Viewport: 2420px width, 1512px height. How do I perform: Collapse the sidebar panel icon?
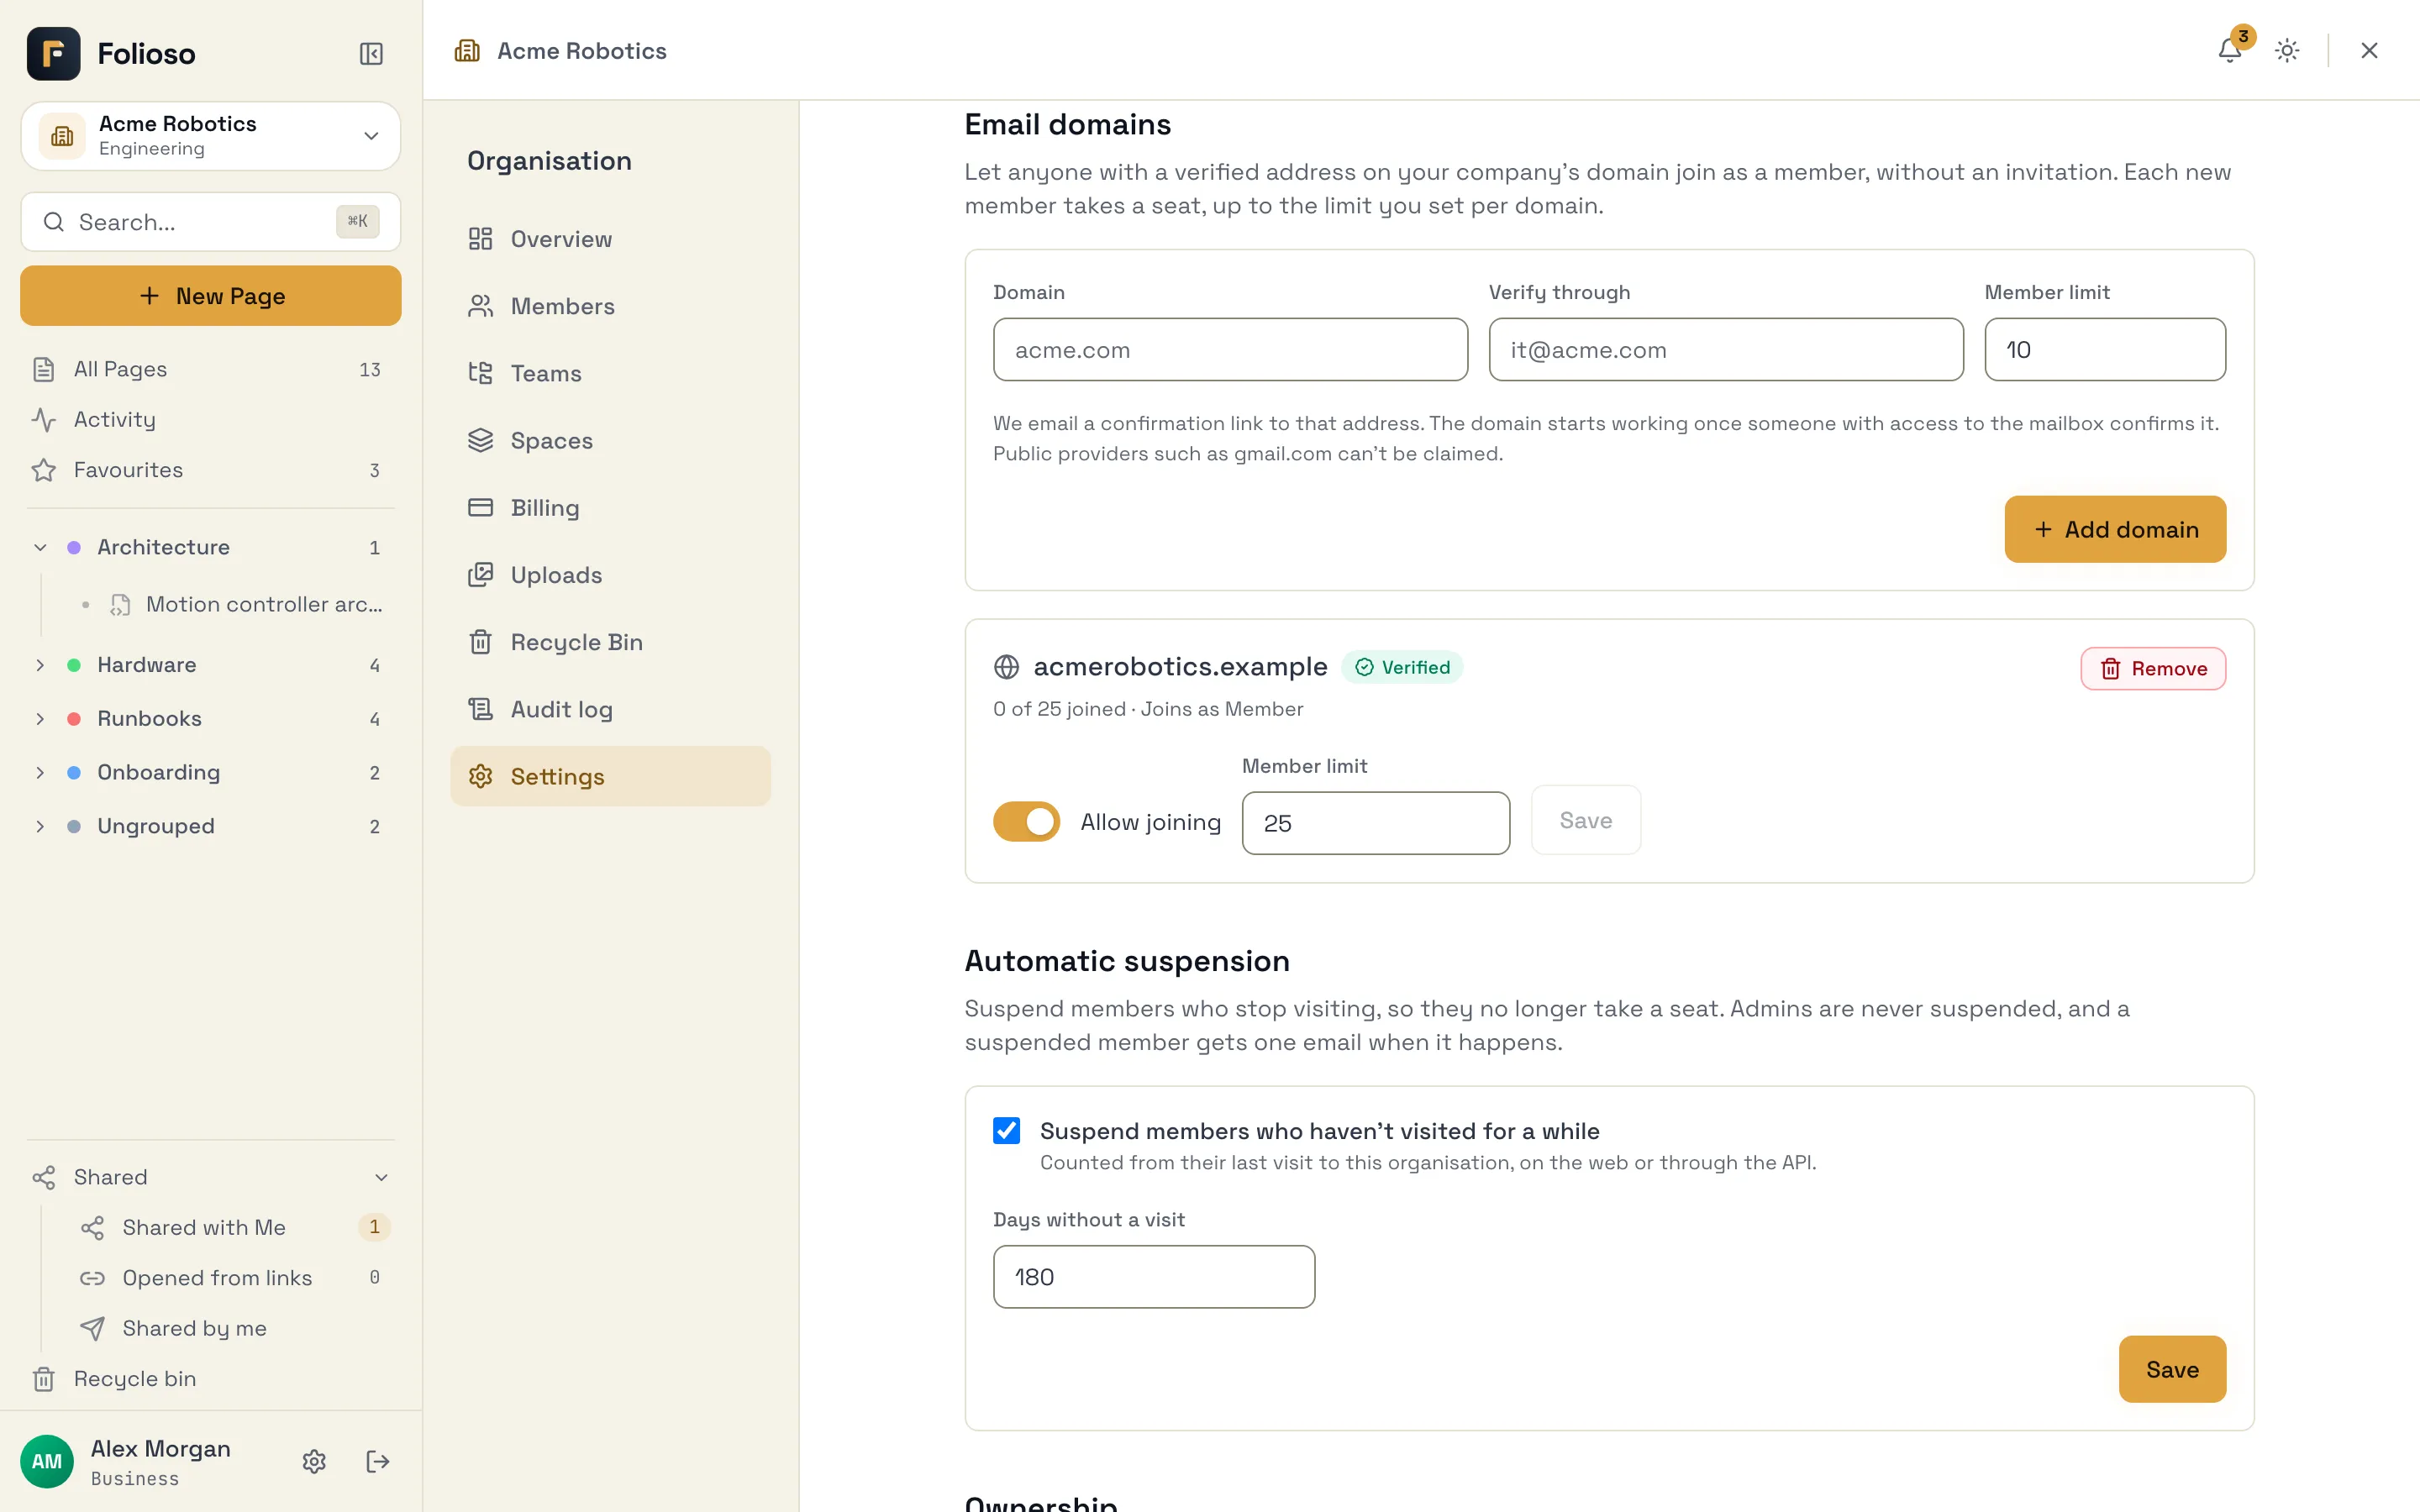tap(371, 53)
